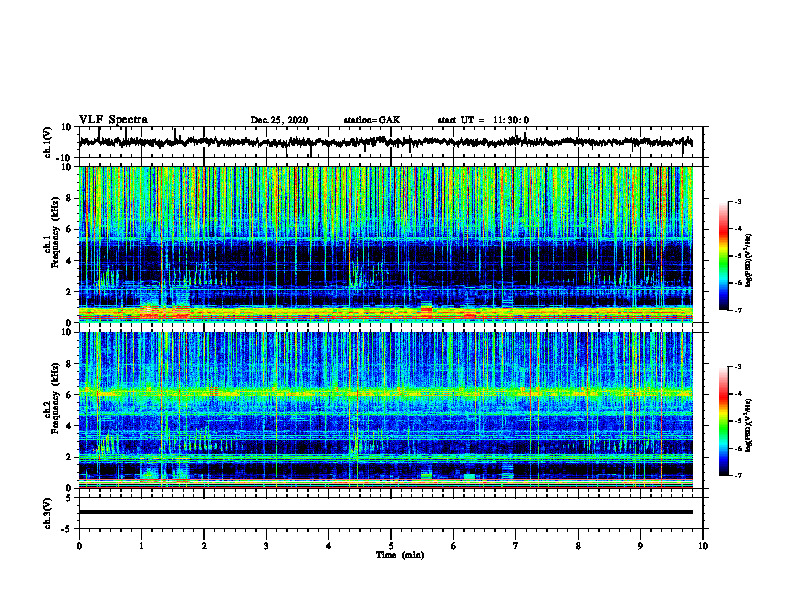Click the "6" tick on ch.2 frequency axis
Viewport: 792px width, 612px height.
point(69,395)
